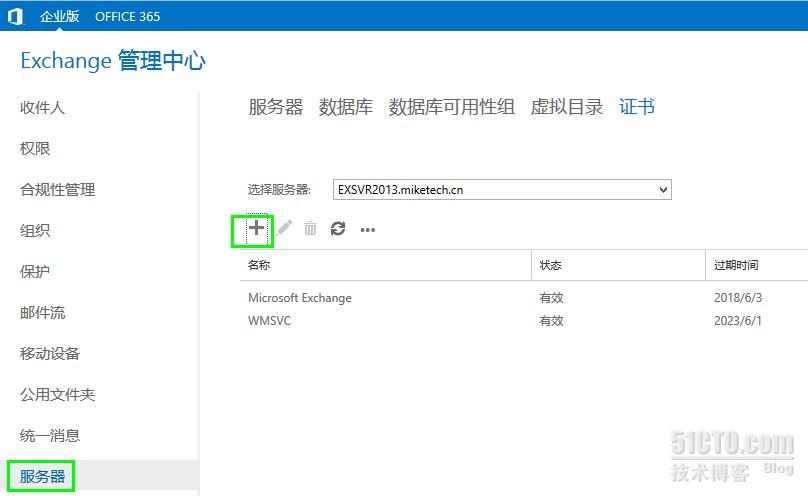
Task: Open 邮件流 in sidebar
Action: 43,313
